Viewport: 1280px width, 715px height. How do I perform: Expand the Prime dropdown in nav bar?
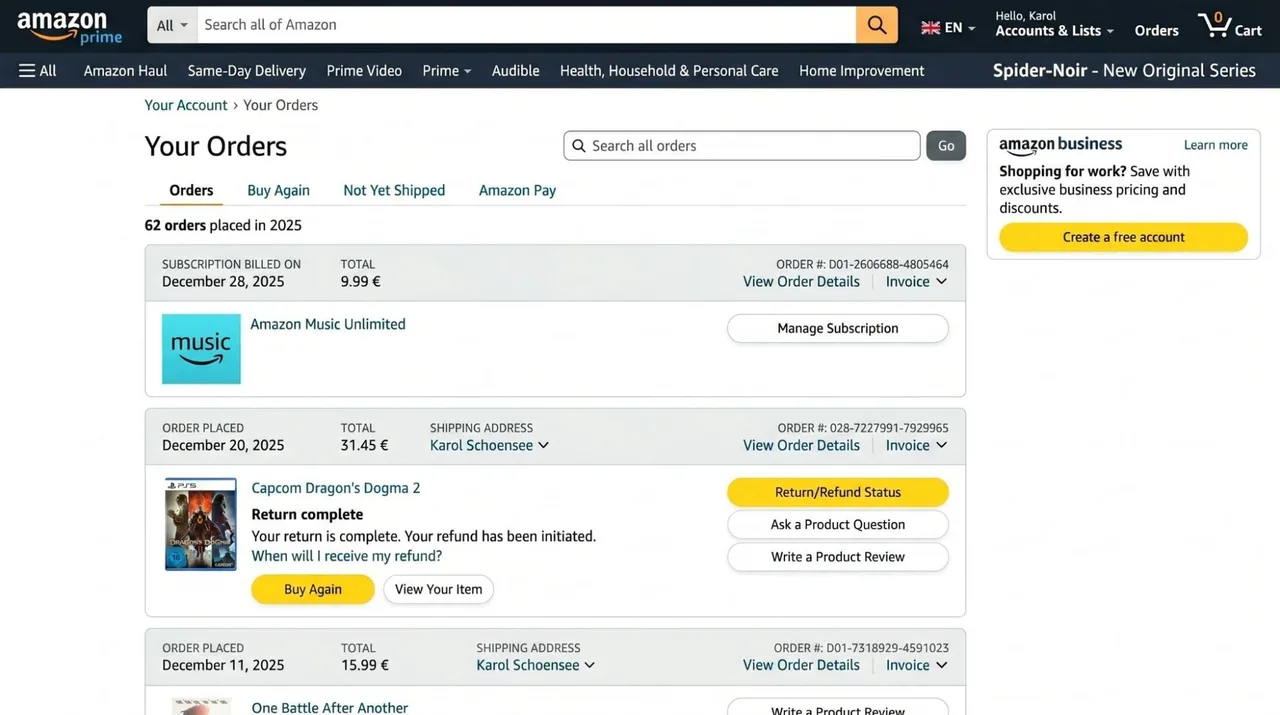tap(446, 71)
